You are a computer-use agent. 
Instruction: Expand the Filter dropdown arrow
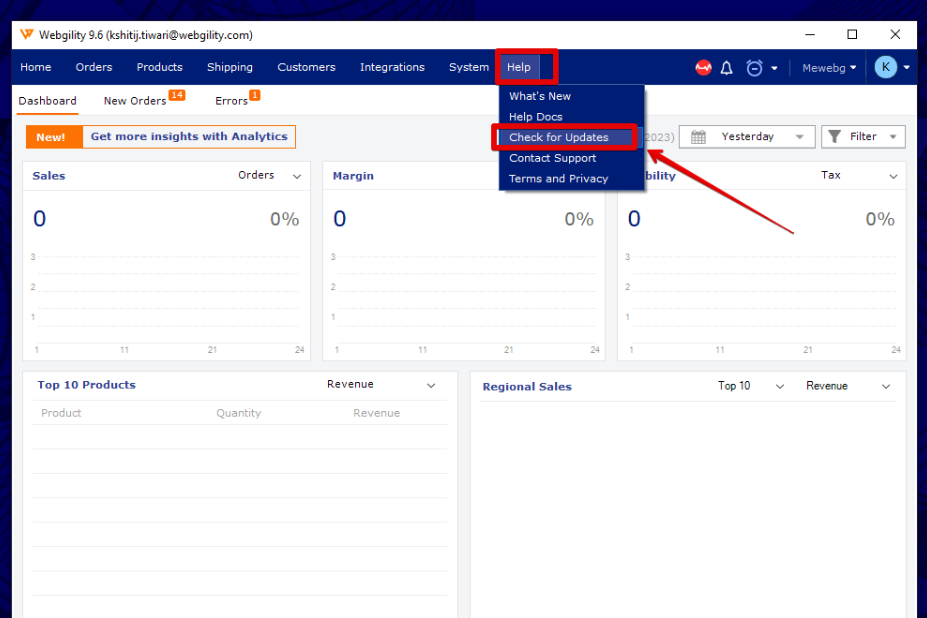point(893,137)
